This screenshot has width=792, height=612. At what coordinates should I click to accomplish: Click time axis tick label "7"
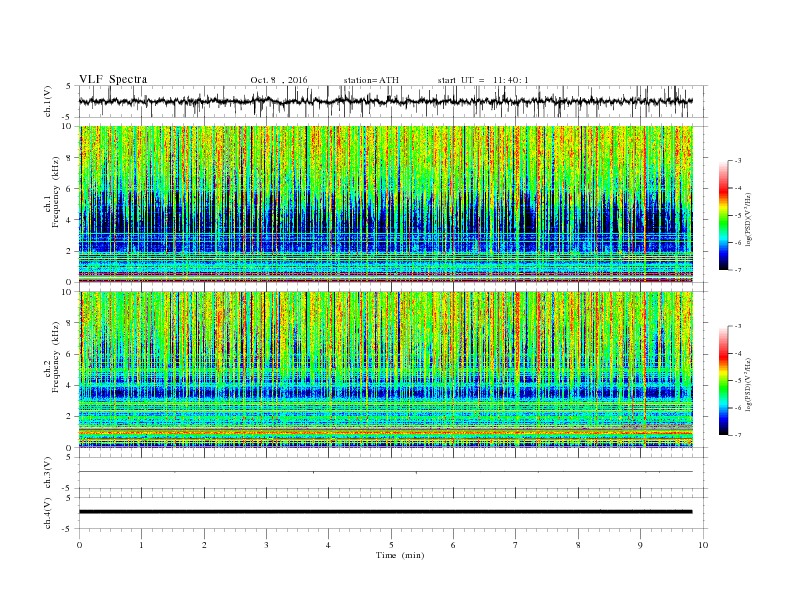pyautogui.click(x=516, y=545)
